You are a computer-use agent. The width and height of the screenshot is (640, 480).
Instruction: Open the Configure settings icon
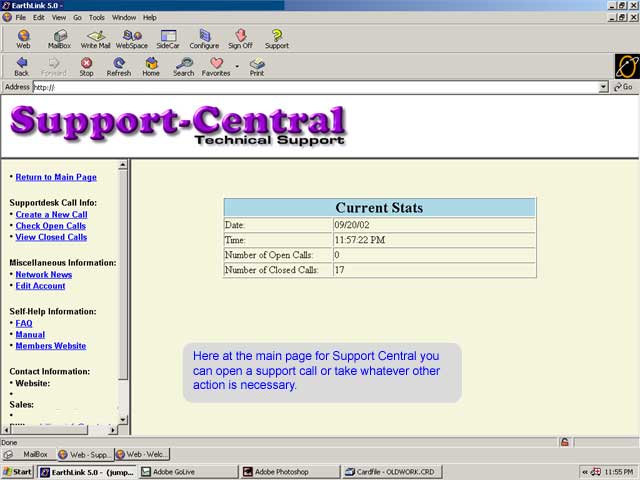click(204, 38)
